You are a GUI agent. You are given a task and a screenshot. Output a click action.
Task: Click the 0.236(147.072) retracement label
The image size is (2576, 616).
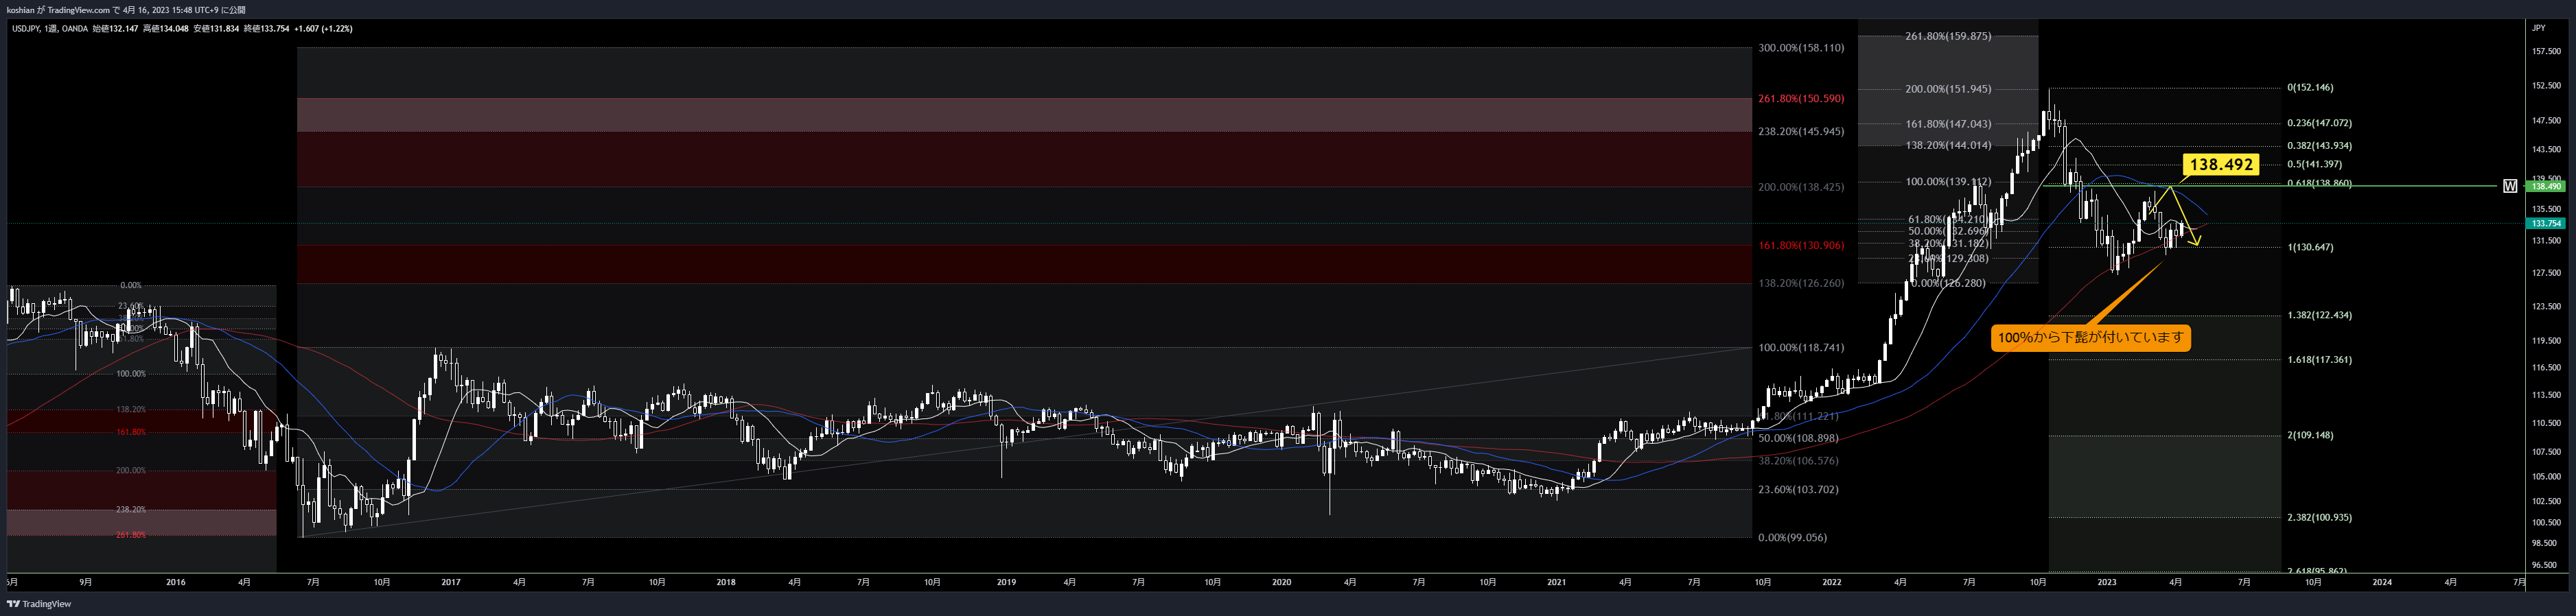pos(2319,123)
